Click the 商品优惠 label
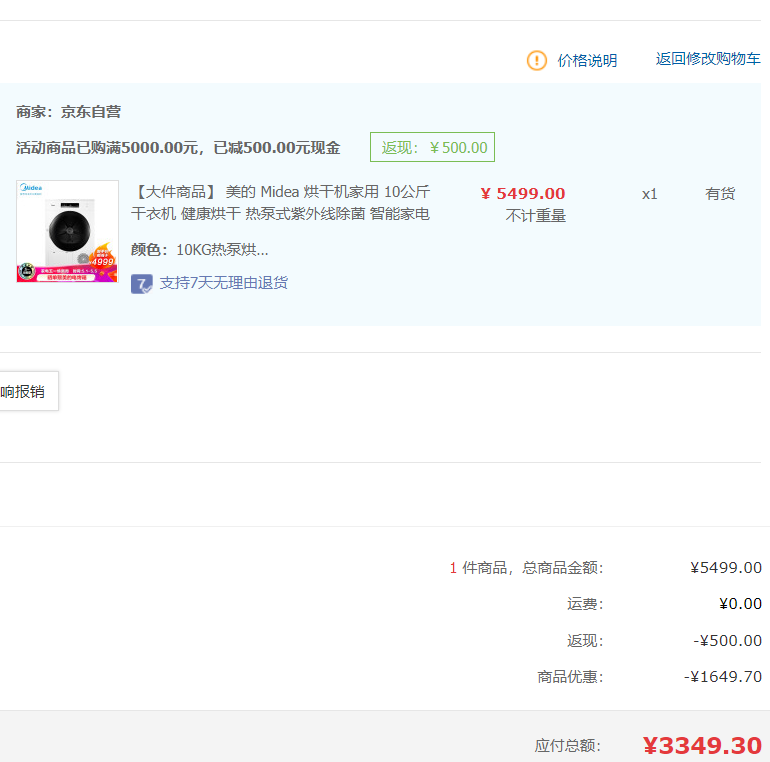The width and height of the screenshot is (770, 762). tap(570, 677)
